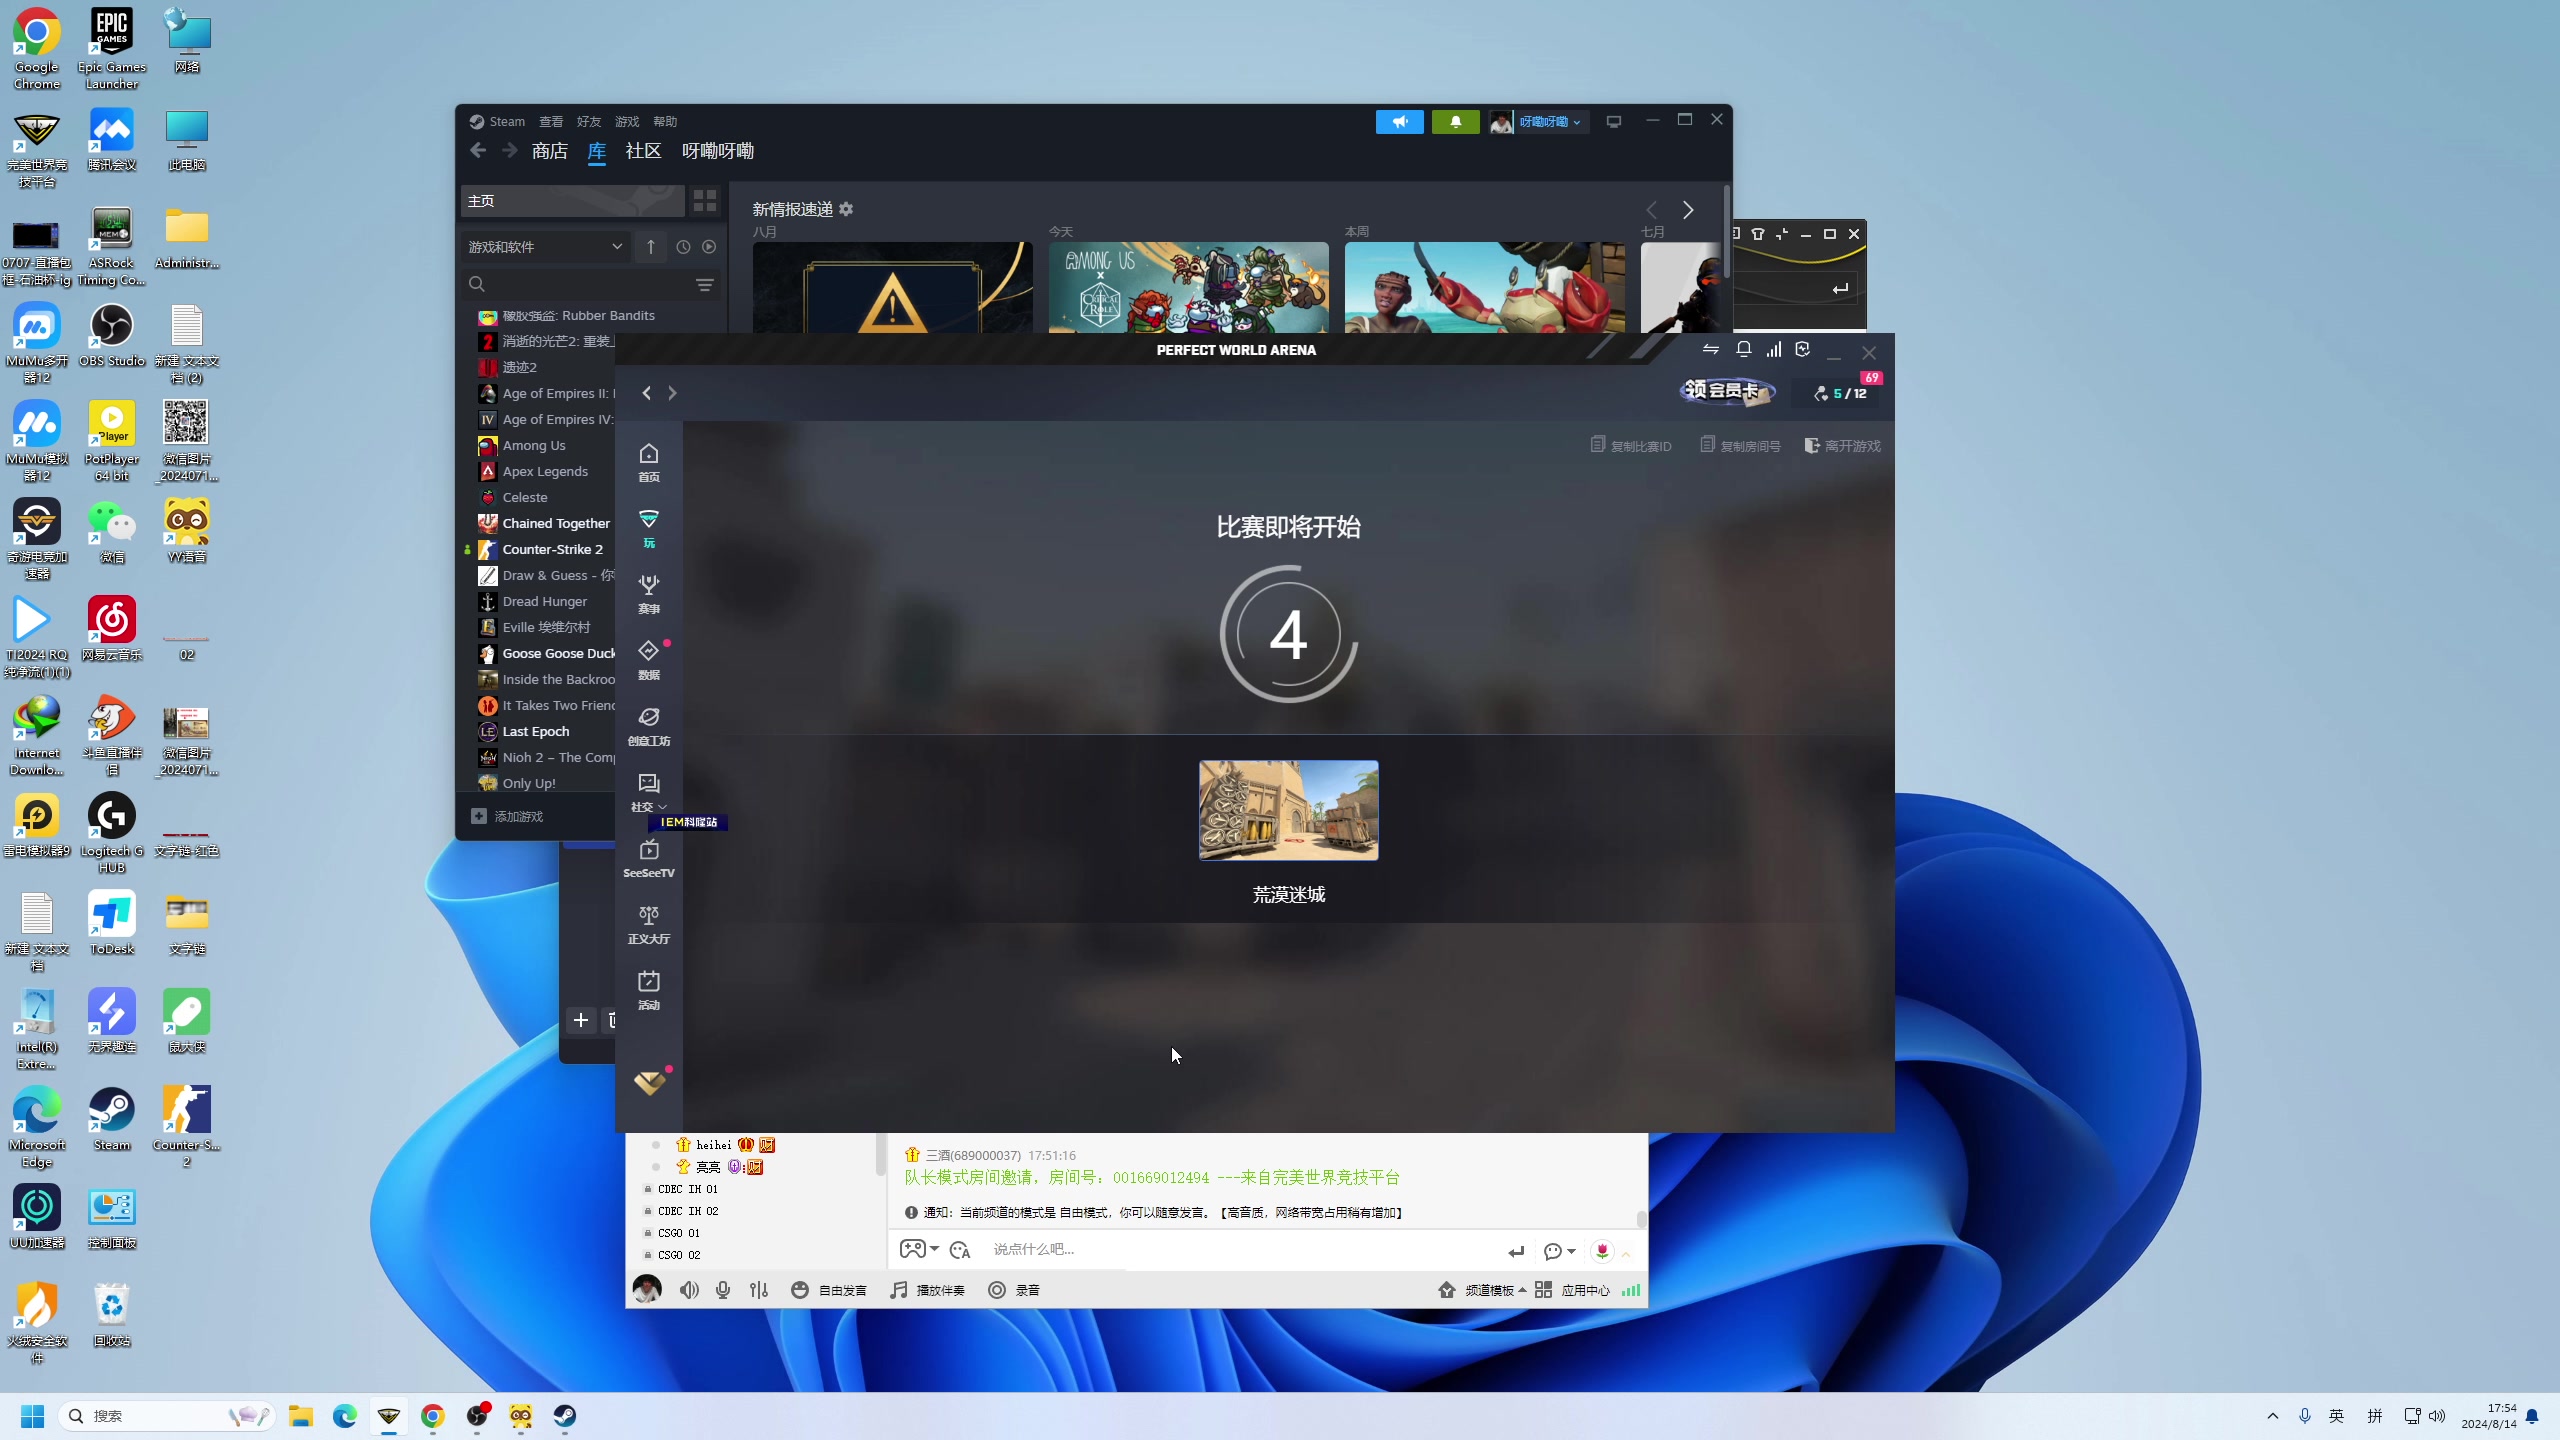Click 播放伴奏 play accompaniment in YY
Screen dimensions: 2560x1440
point(928,1290)
